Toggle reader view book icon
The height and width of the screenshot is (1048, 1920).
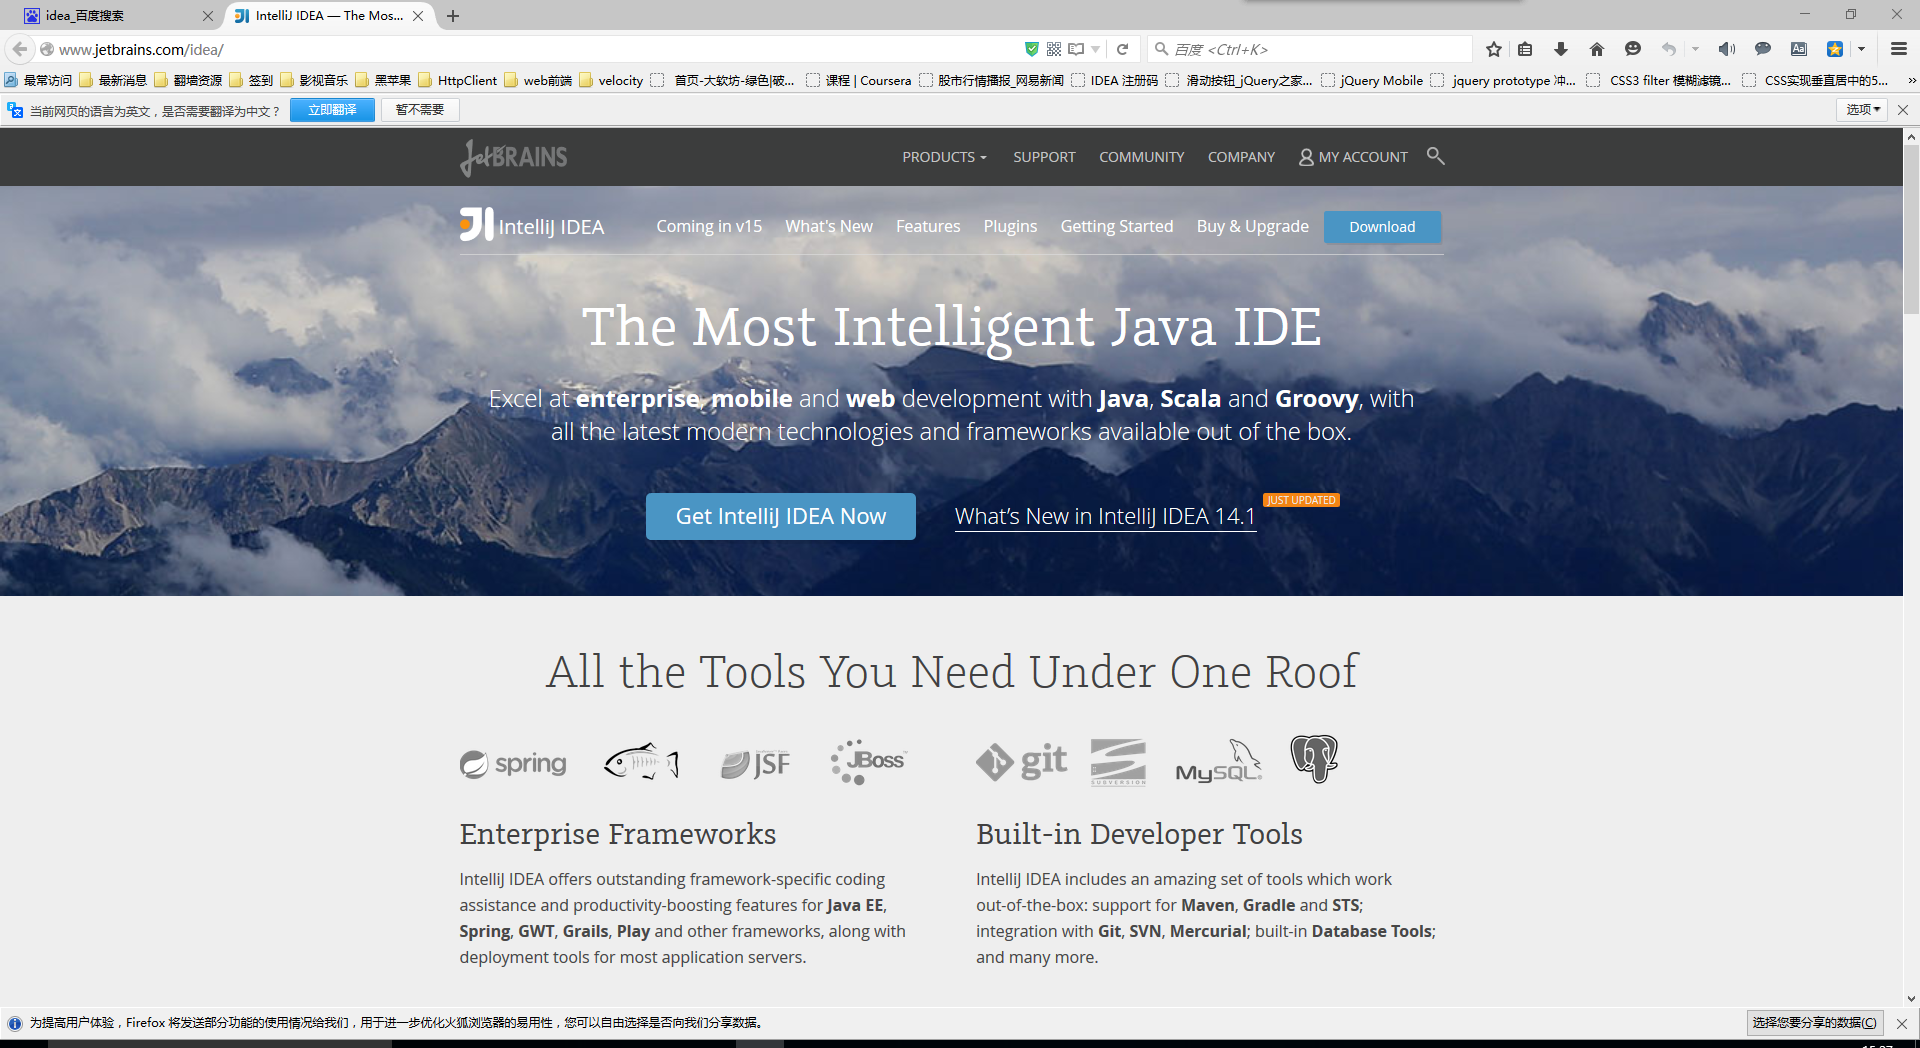pyautogui.click(x=1076, y=49)
